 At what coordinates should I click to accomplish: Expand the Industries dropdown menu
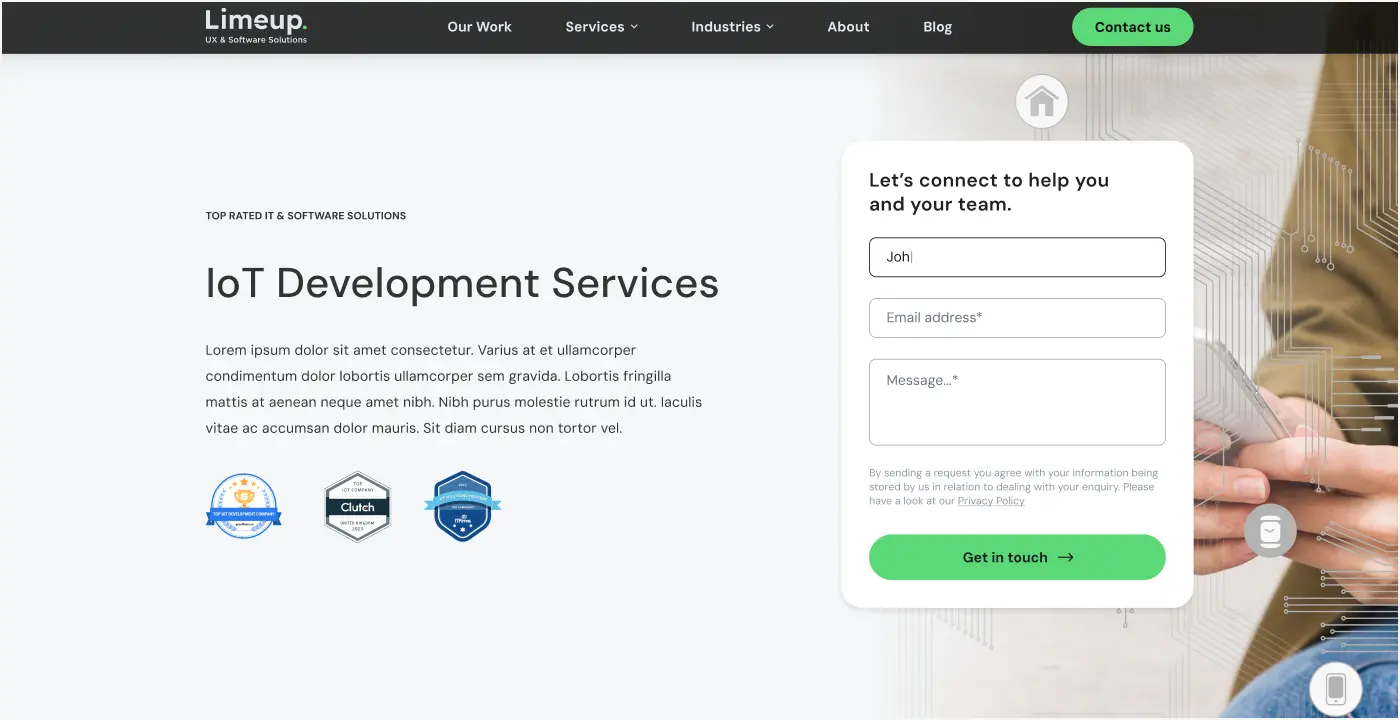732,27
